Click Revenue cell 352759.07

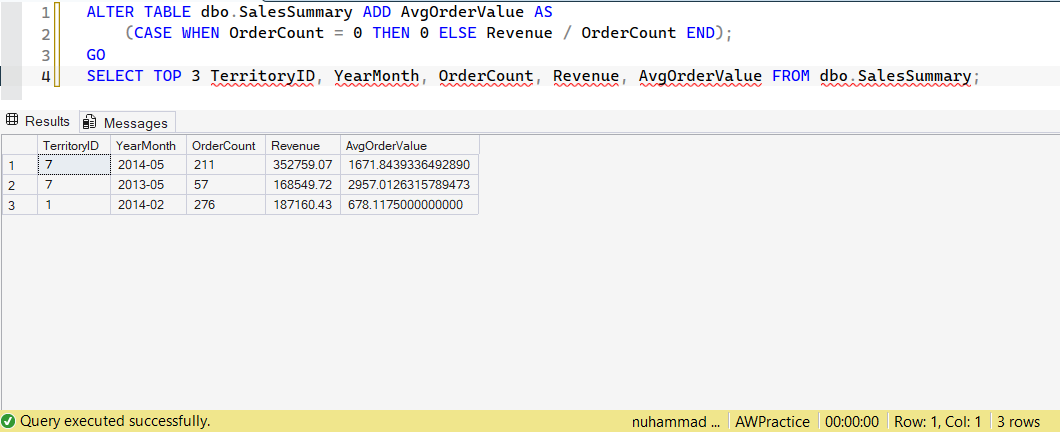coord(303,165)
